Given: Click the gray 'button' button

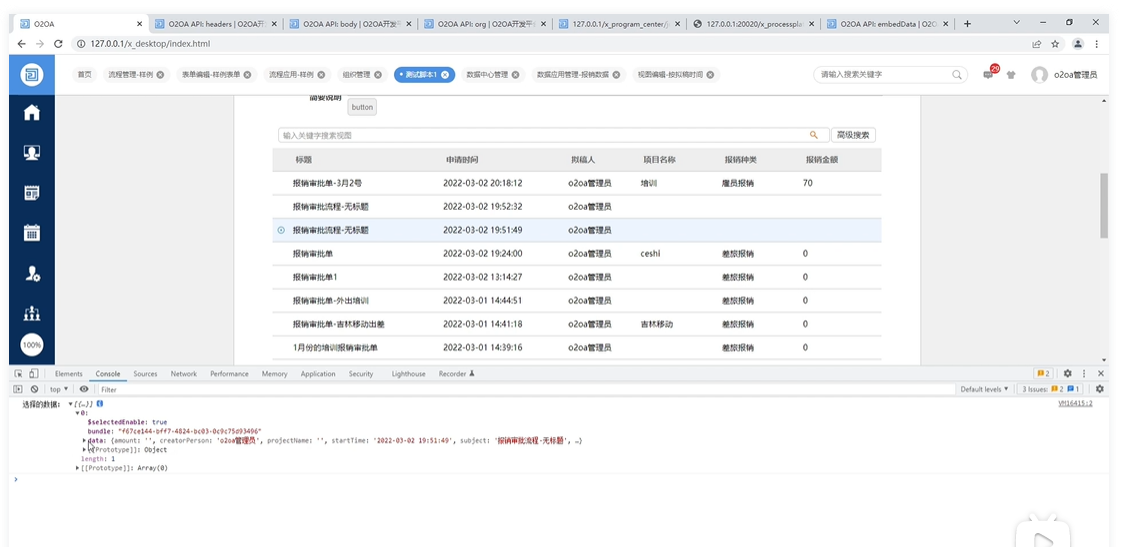Looking at the screenshot, I should click(x=361, y=107).
